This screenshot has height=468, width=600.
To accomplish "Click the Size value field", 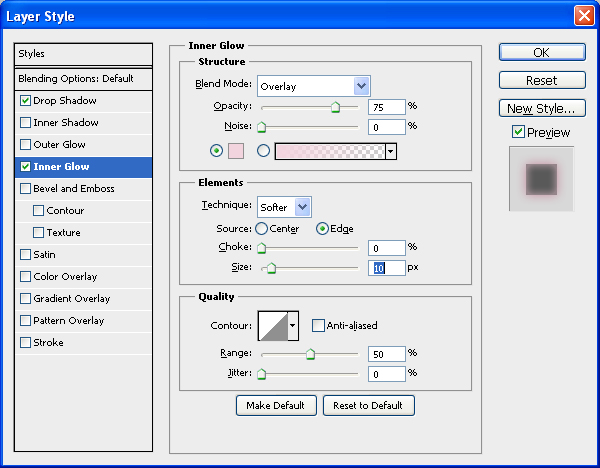I will 386,268.
